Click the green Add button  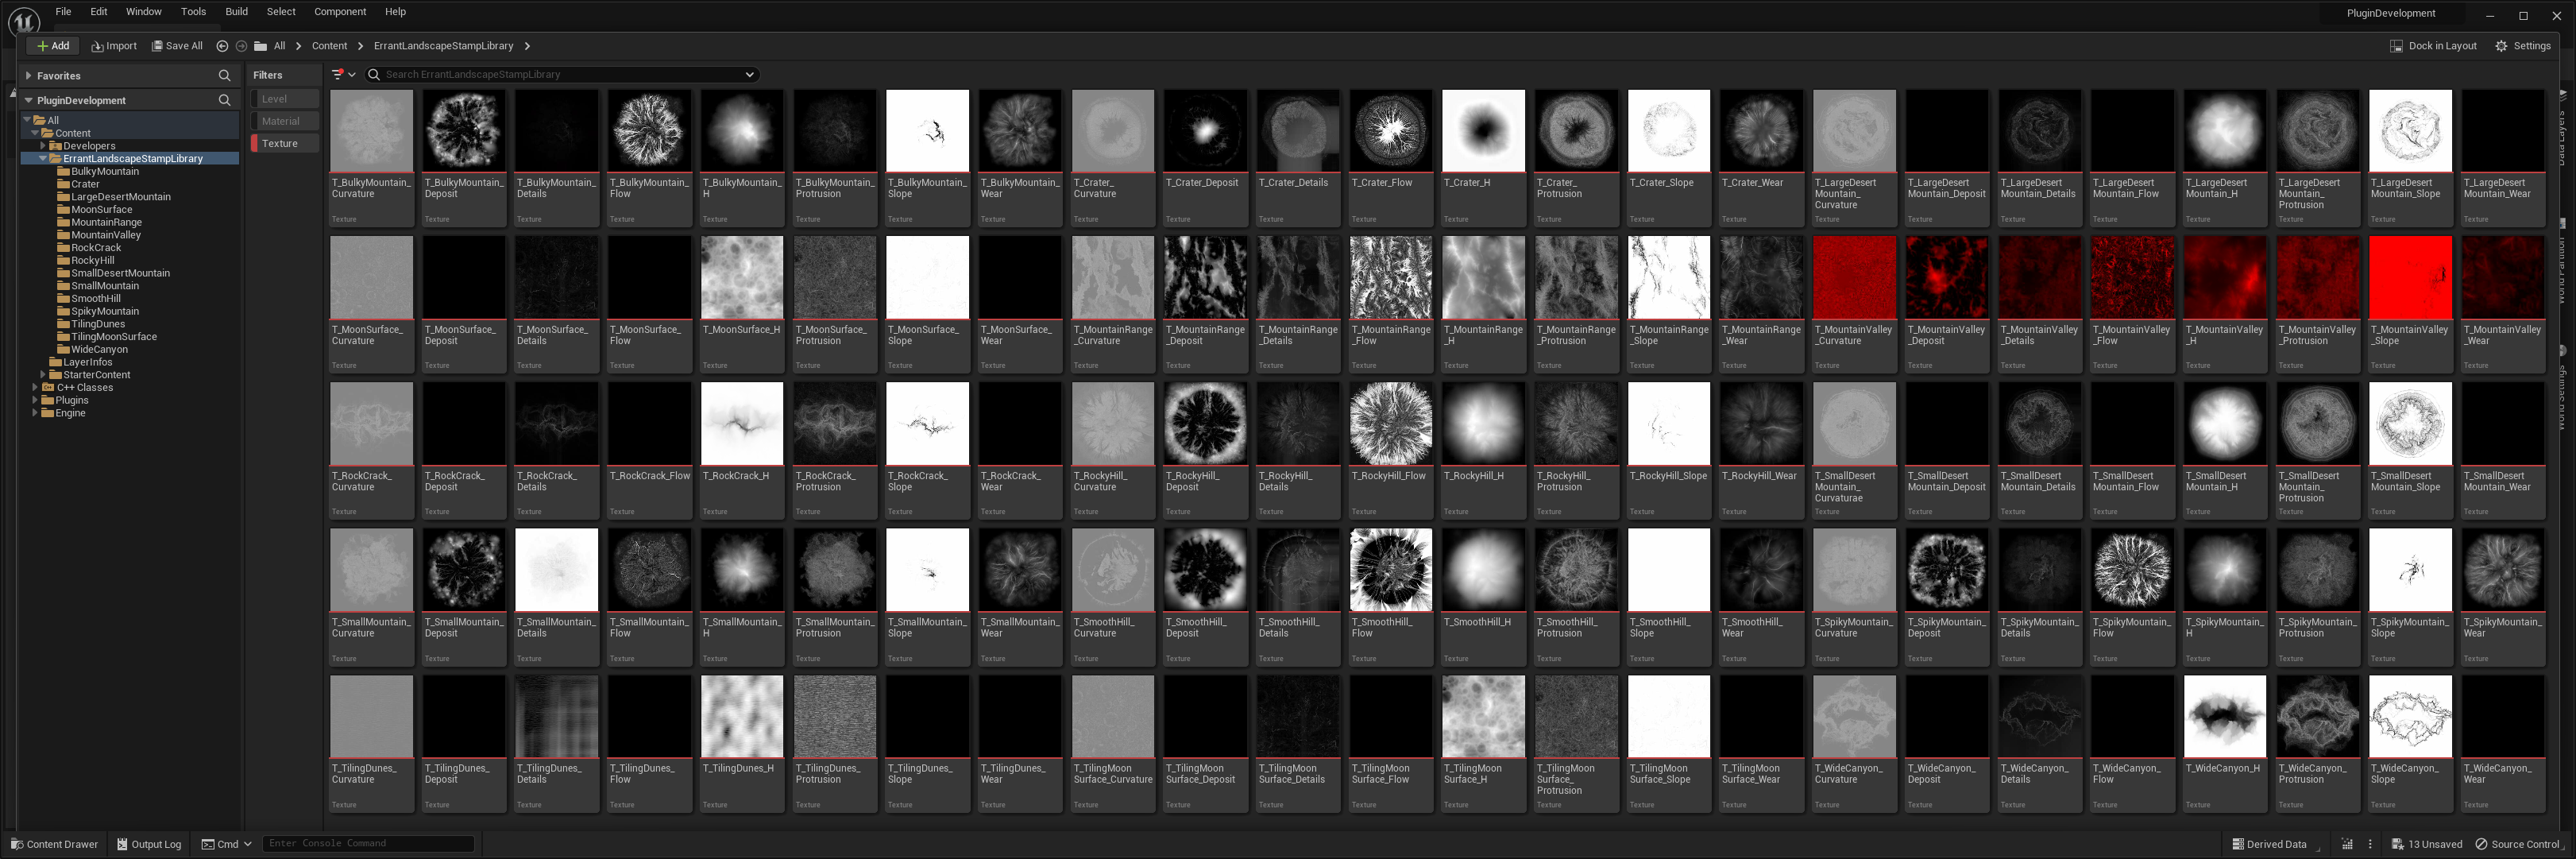[x=53, y=46]
